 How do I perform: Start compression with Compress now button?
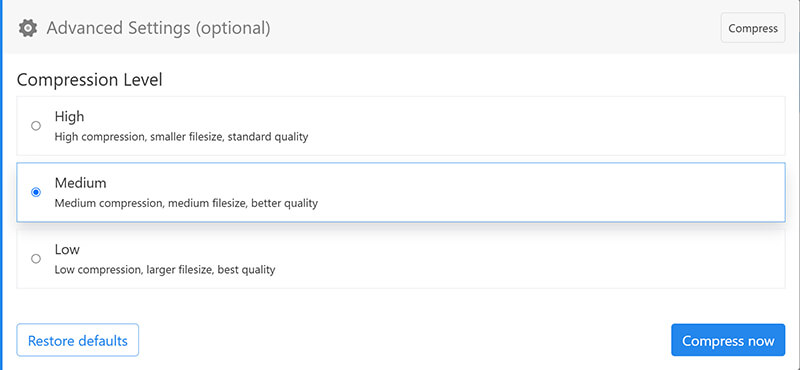tap(728, 340)
